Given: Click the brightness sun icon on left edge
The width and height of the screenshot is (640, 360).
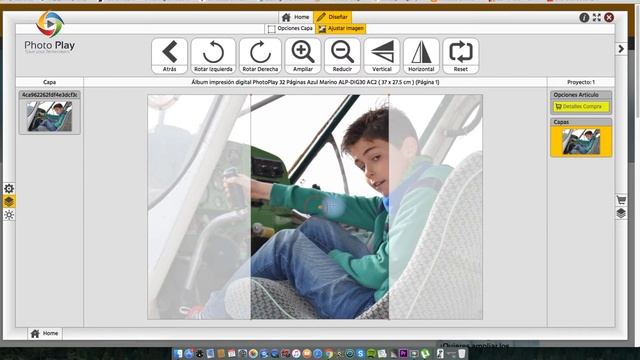Looking at the screenshot, I should (9, 215).
